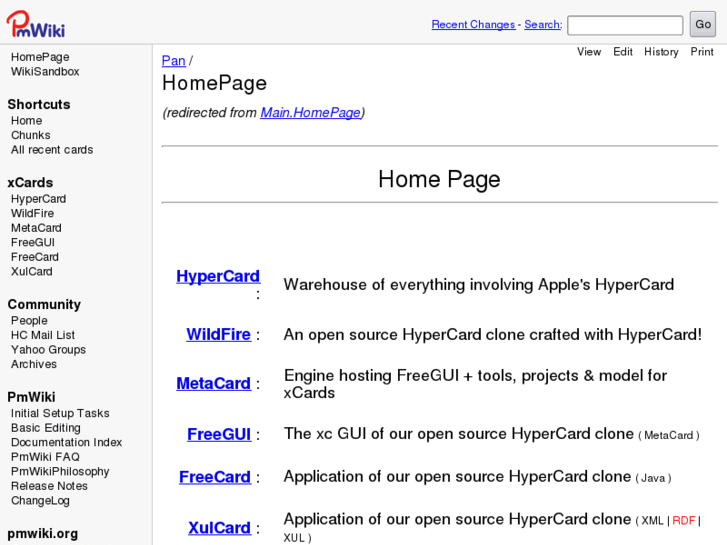This screenshot has width=727, height=545.
Task: Open PmWikiPhilosophy sidebar link
Action: pyautogui.click(x=60, y=471)
